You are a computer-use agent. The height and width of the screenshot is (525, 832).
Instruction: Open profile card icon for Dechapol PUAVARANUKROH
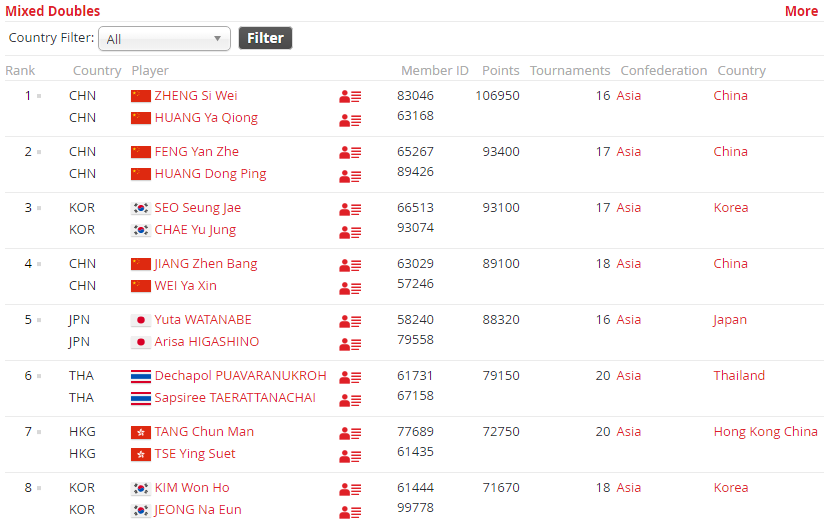tap(350, 377)
